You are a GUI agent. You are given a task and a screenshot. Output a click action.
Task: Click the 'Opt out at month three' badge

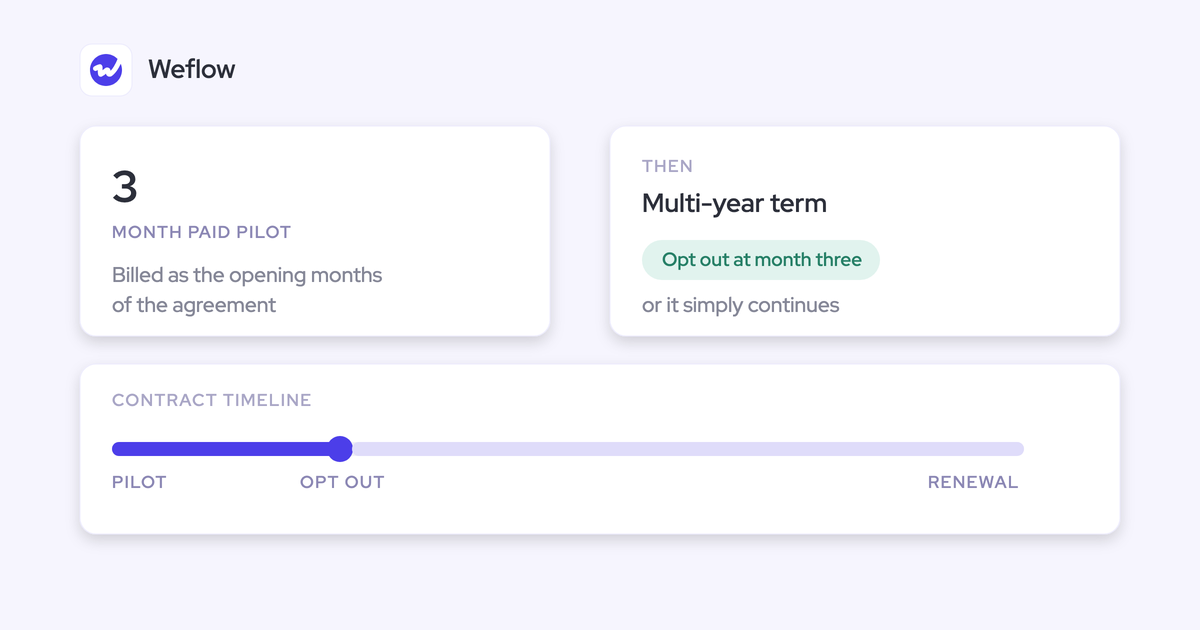tap(761, 260)
